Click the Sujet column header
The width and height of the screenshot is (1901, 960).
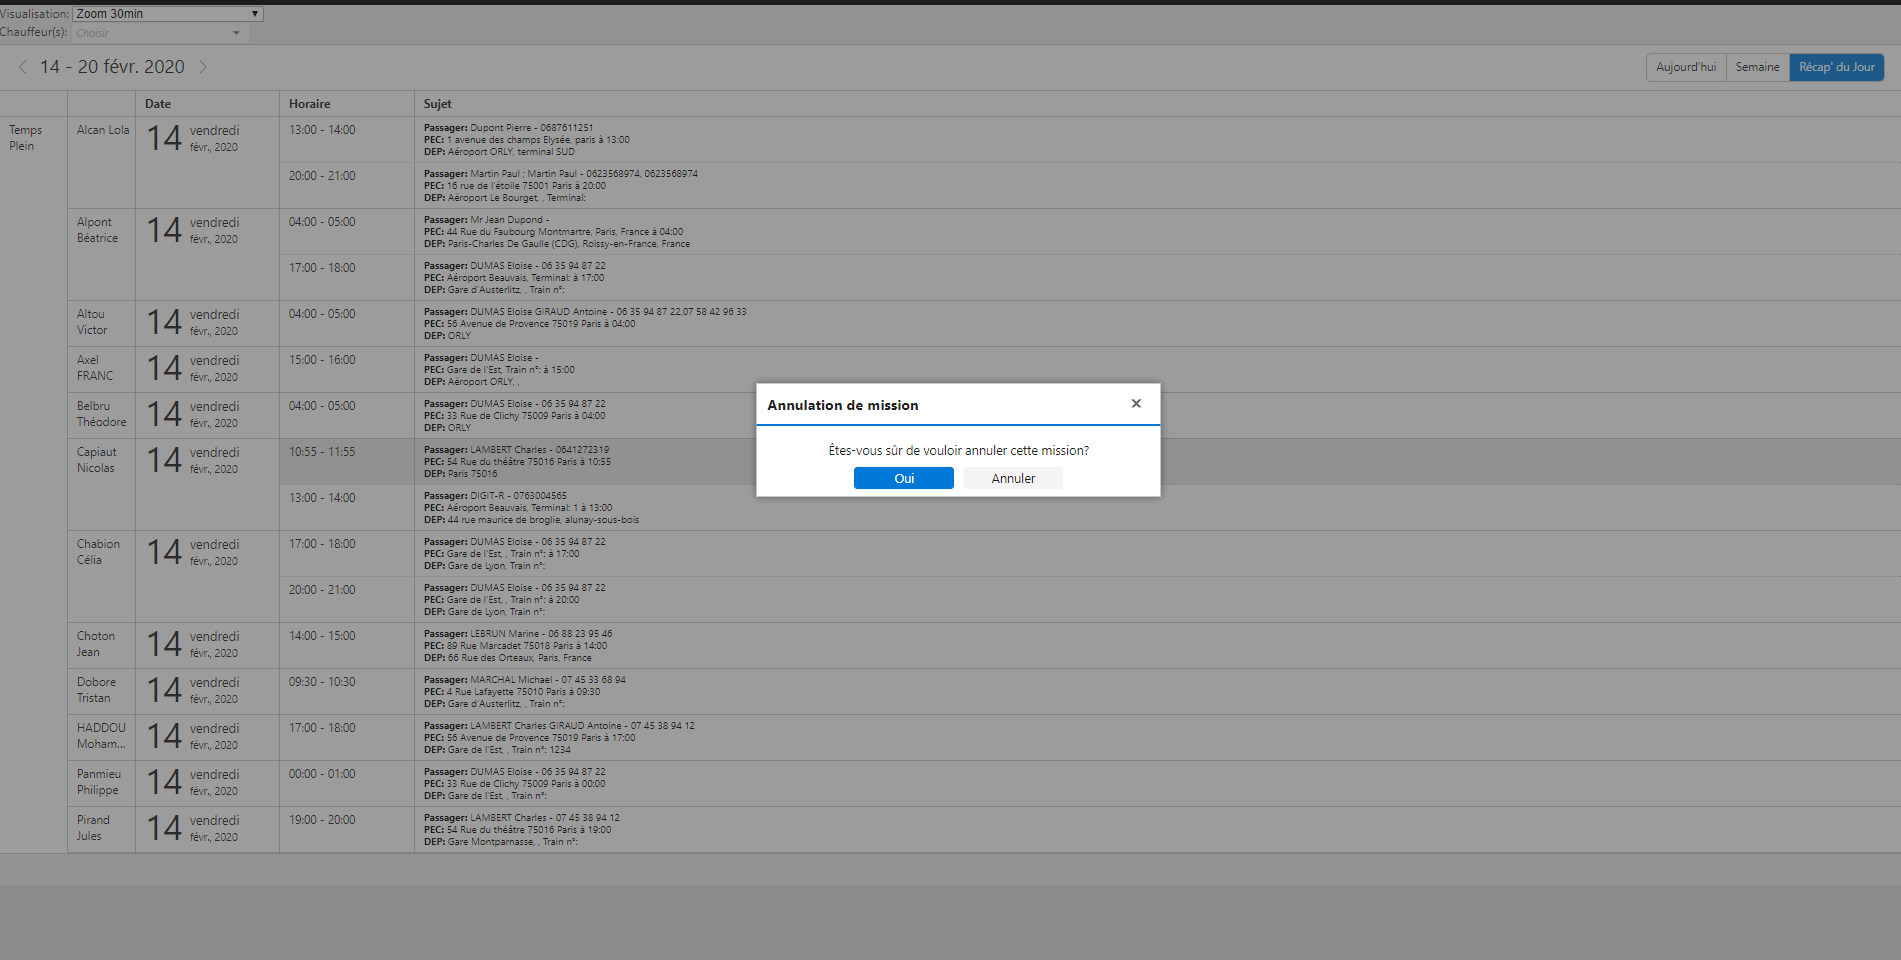pos(437,104)
